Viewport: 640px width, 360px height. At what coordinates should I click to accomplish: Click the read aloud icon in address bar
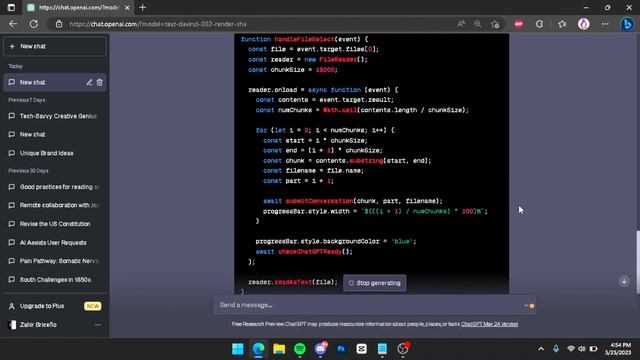click(461, 24)
